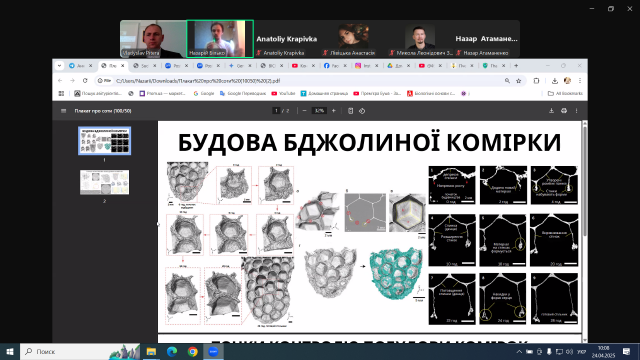Expand hidden system tray icons
Image resolution: width=640 pixels, height=360 pixels.
[519, 351]
